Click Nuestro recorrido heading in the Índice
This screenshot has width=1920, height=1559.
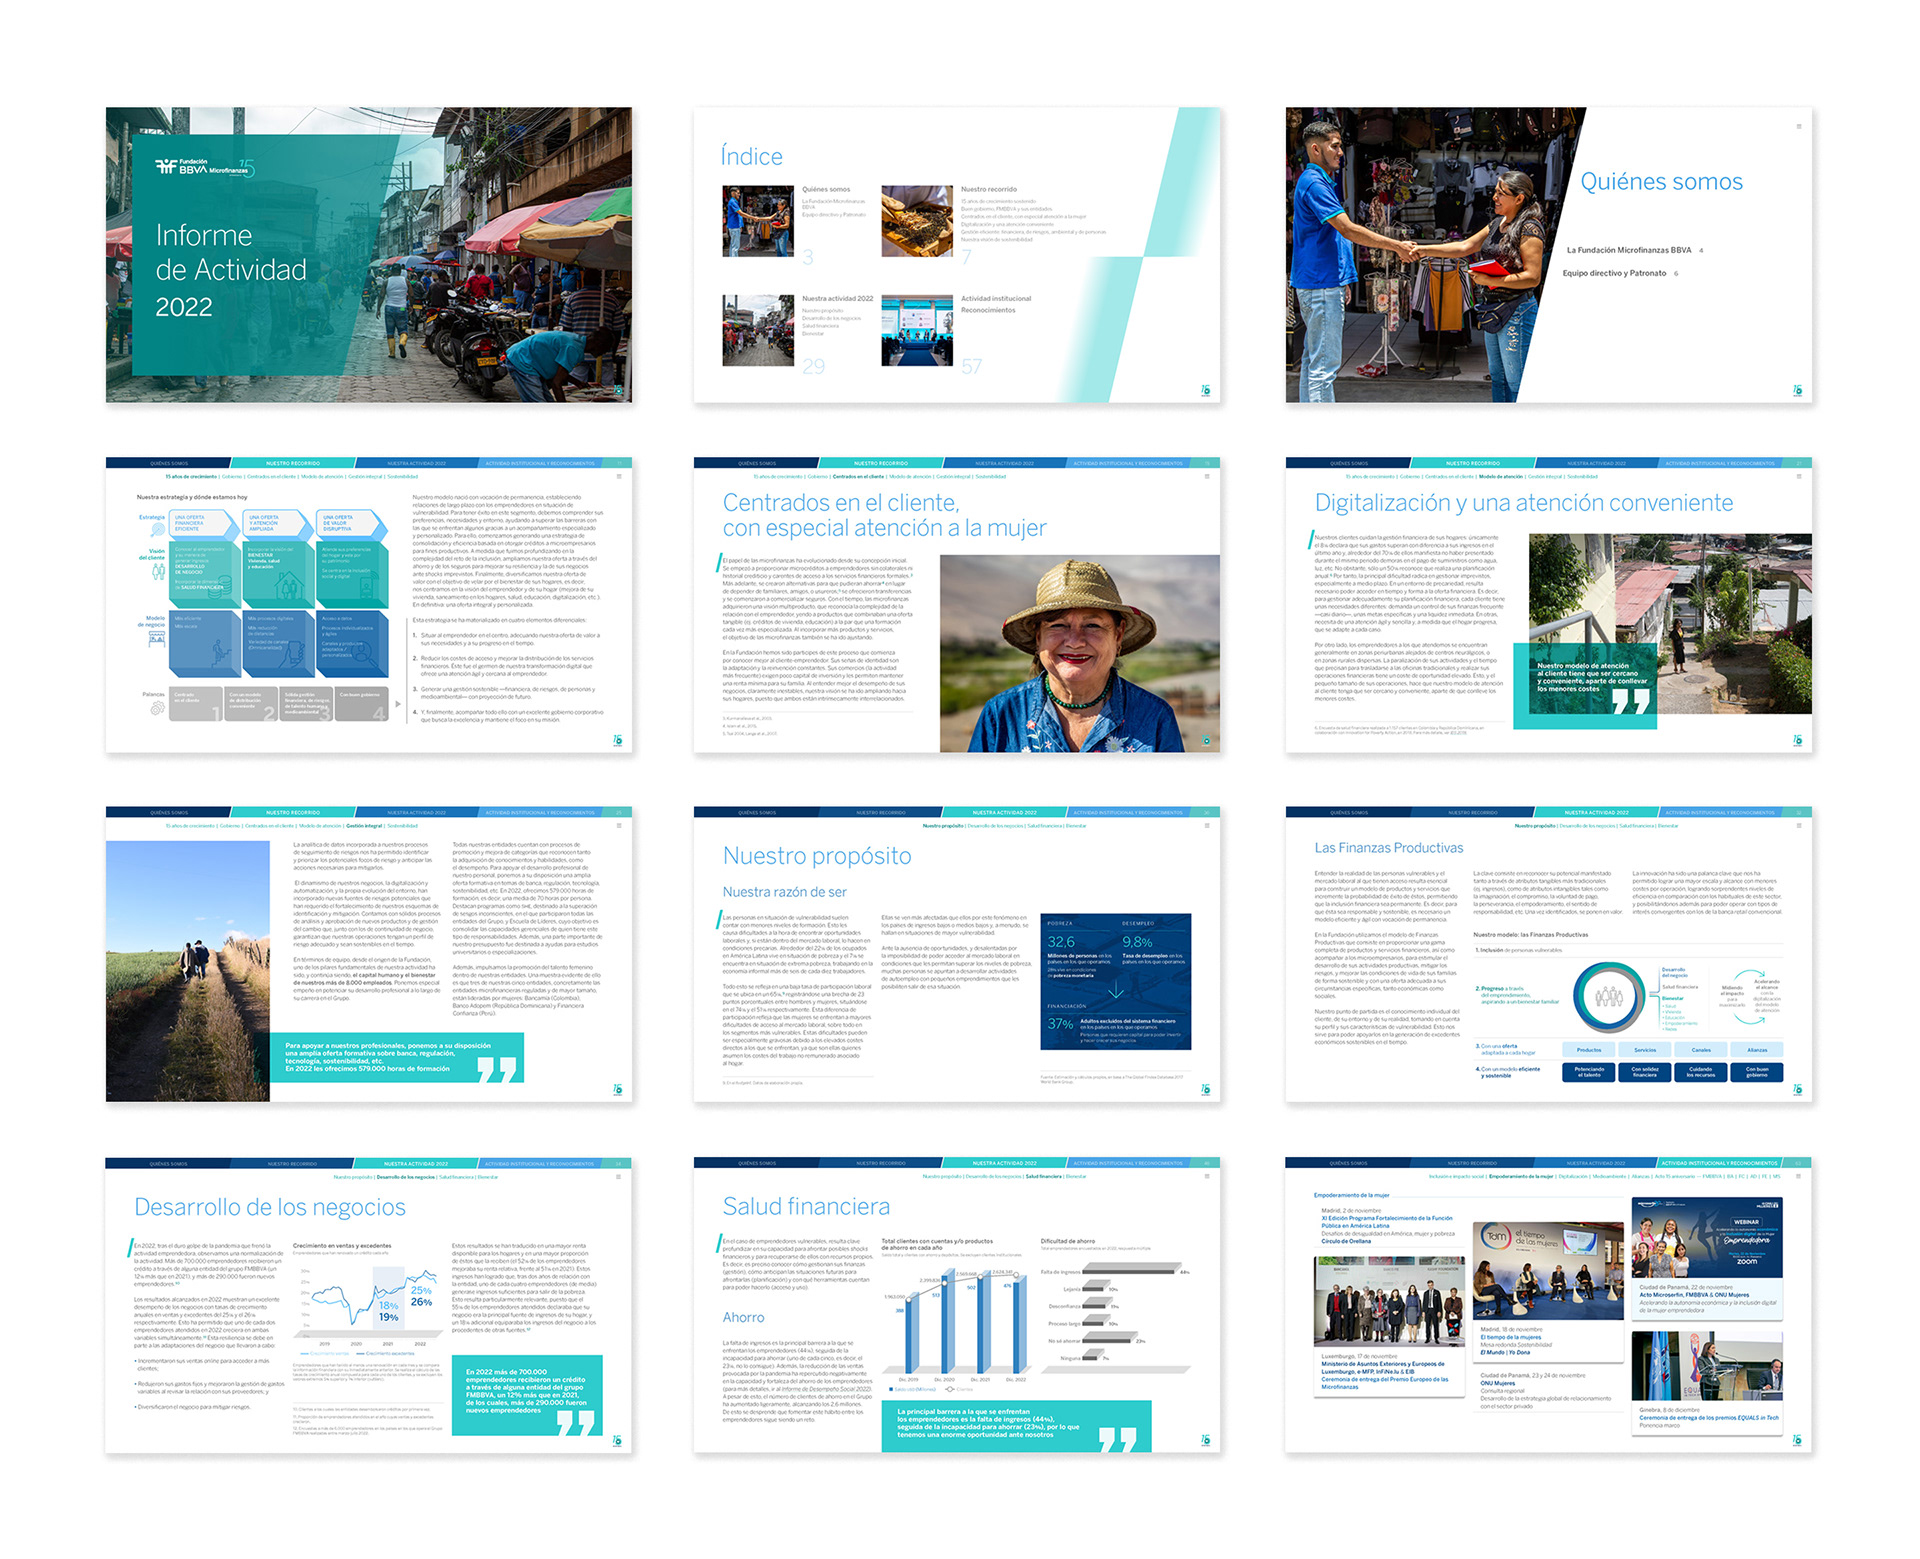988,189
